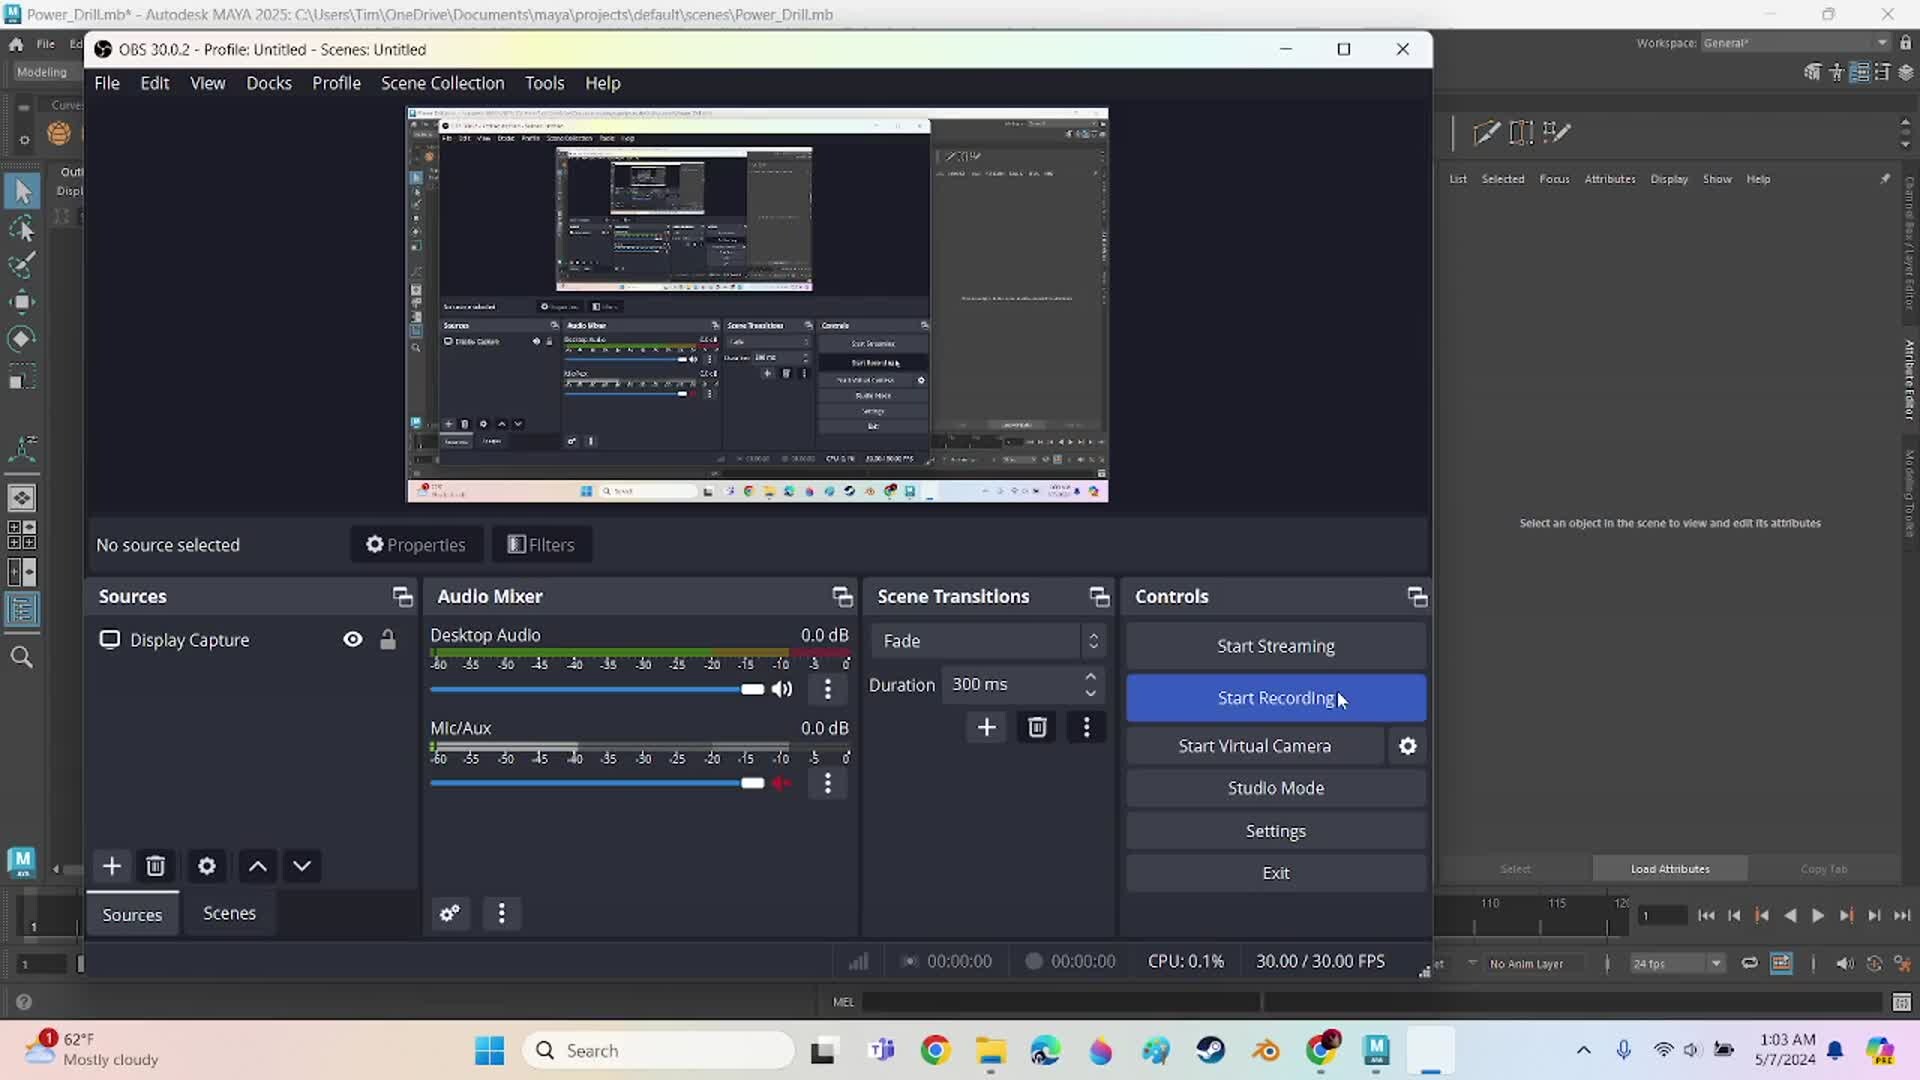The image size is (1920, 1080).
Task: Switch to the Scenes tab
Action: tap(229, 913)
